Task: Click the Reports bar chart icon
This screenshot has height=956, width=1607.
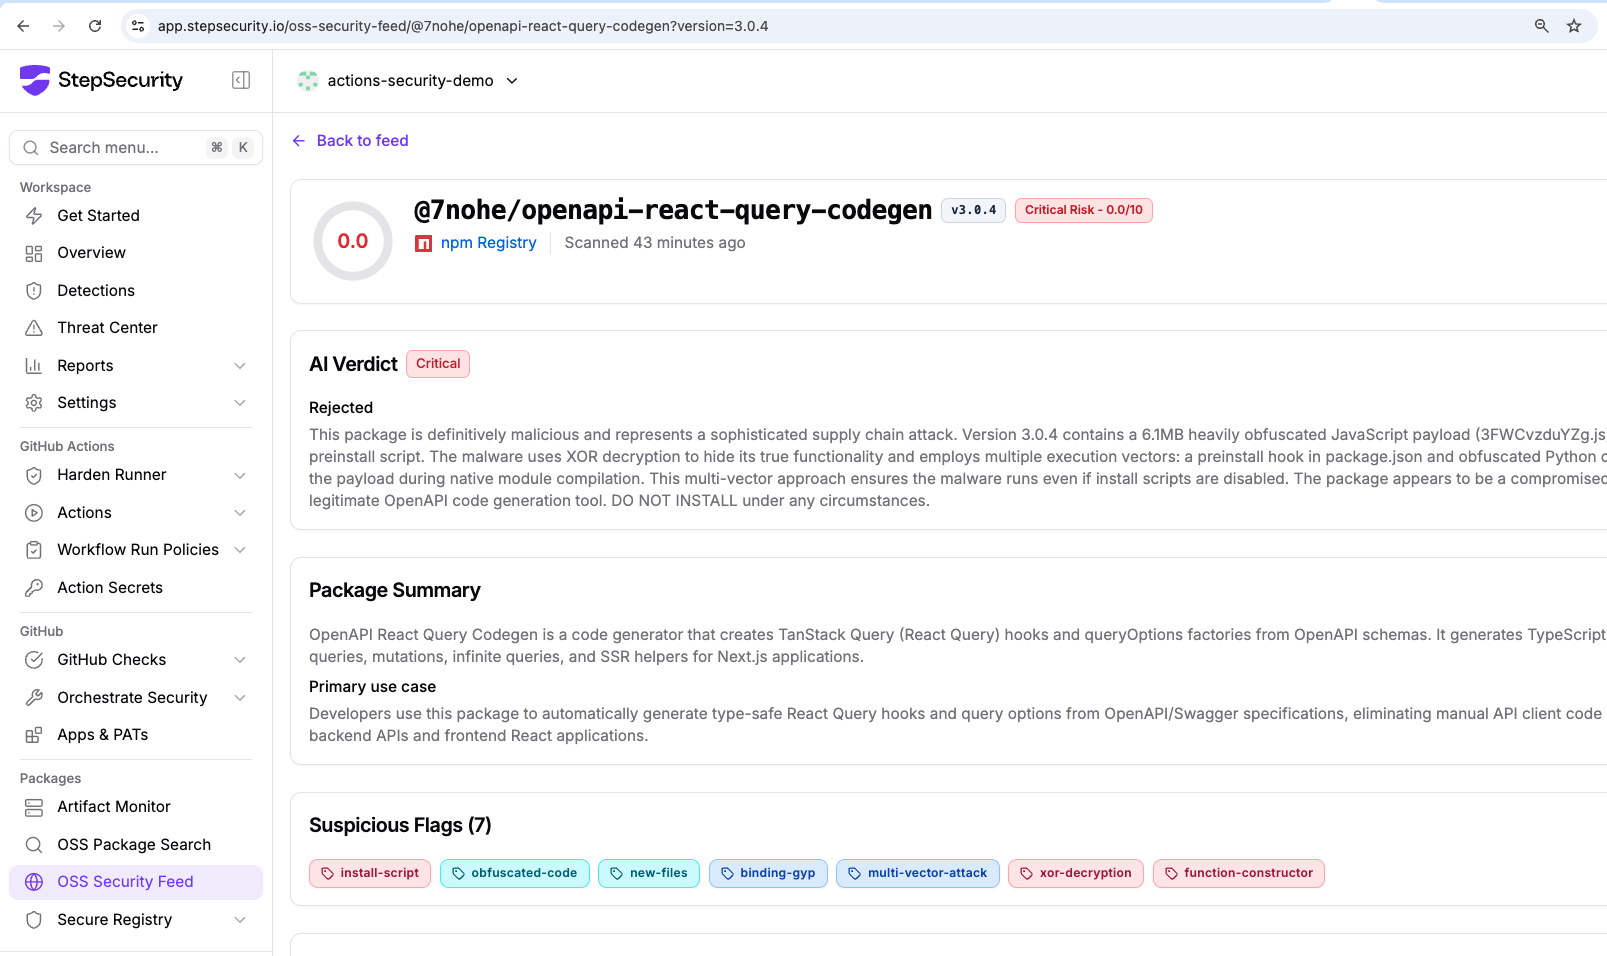Action: tap(34, 366)
